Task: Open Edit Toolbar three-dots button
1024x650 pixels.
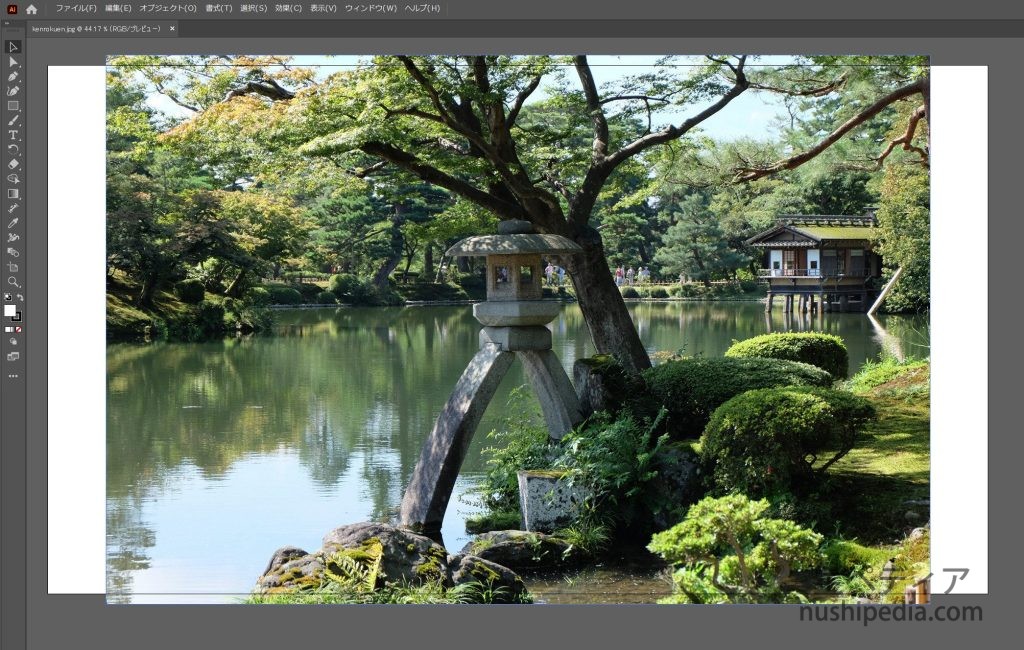Action: (x=13, y=376)
